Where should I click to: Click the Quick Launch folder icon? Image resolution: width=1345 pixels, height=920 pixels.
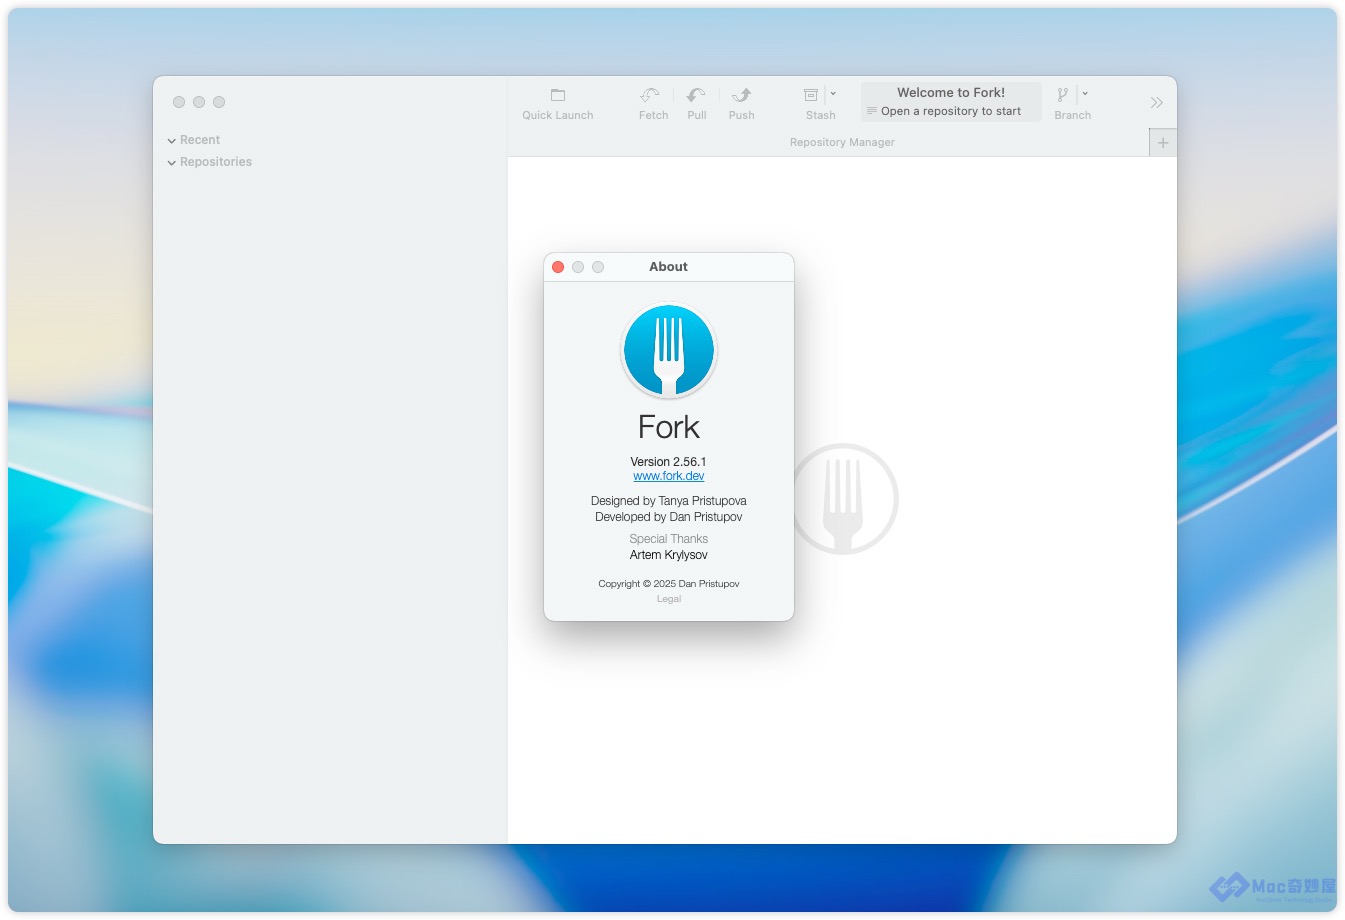pos(558,96)
